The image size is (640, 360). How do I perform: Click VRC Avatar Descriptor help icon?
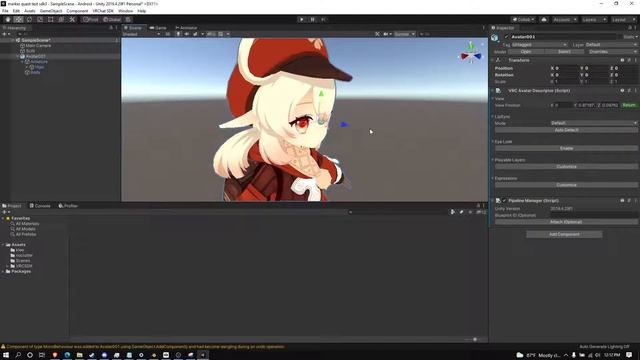pyautogui.click(x=622, y=91)
